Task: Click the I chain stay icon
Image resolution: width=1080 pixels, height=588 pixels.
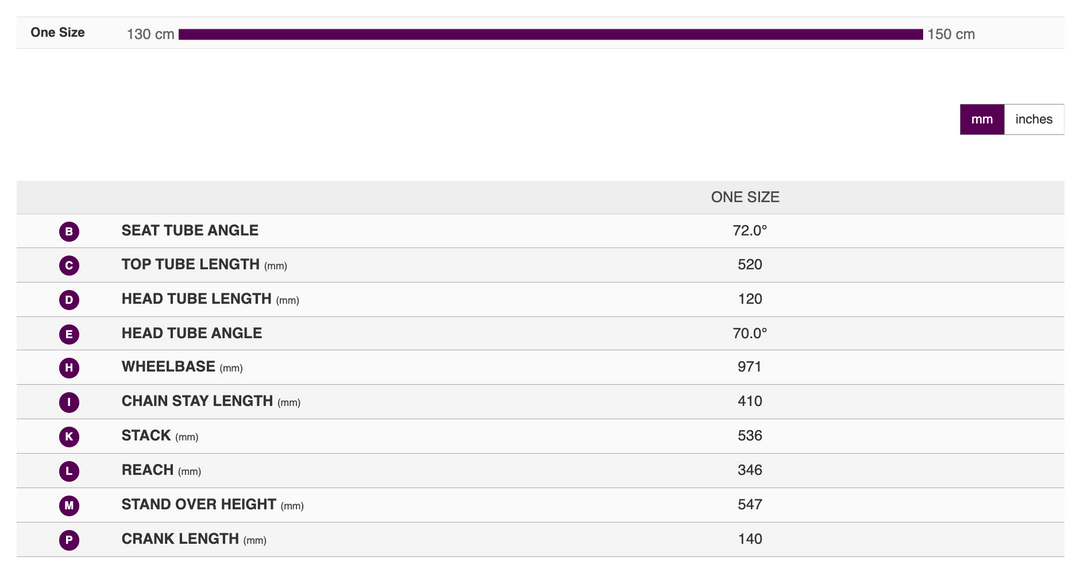Action: pos(69,402)
